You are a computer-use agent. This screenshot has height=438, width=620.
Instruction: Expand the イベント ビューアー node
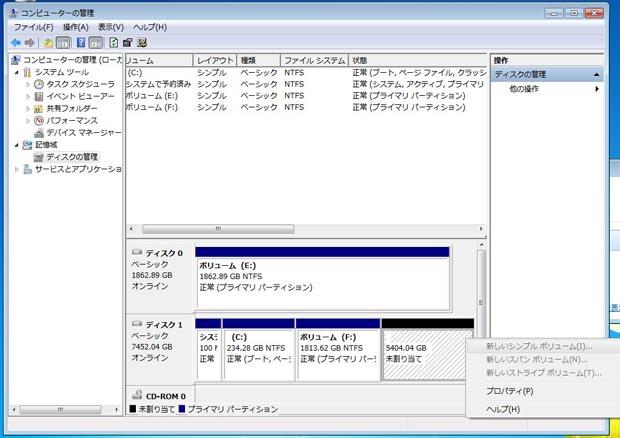coord(28,96)
